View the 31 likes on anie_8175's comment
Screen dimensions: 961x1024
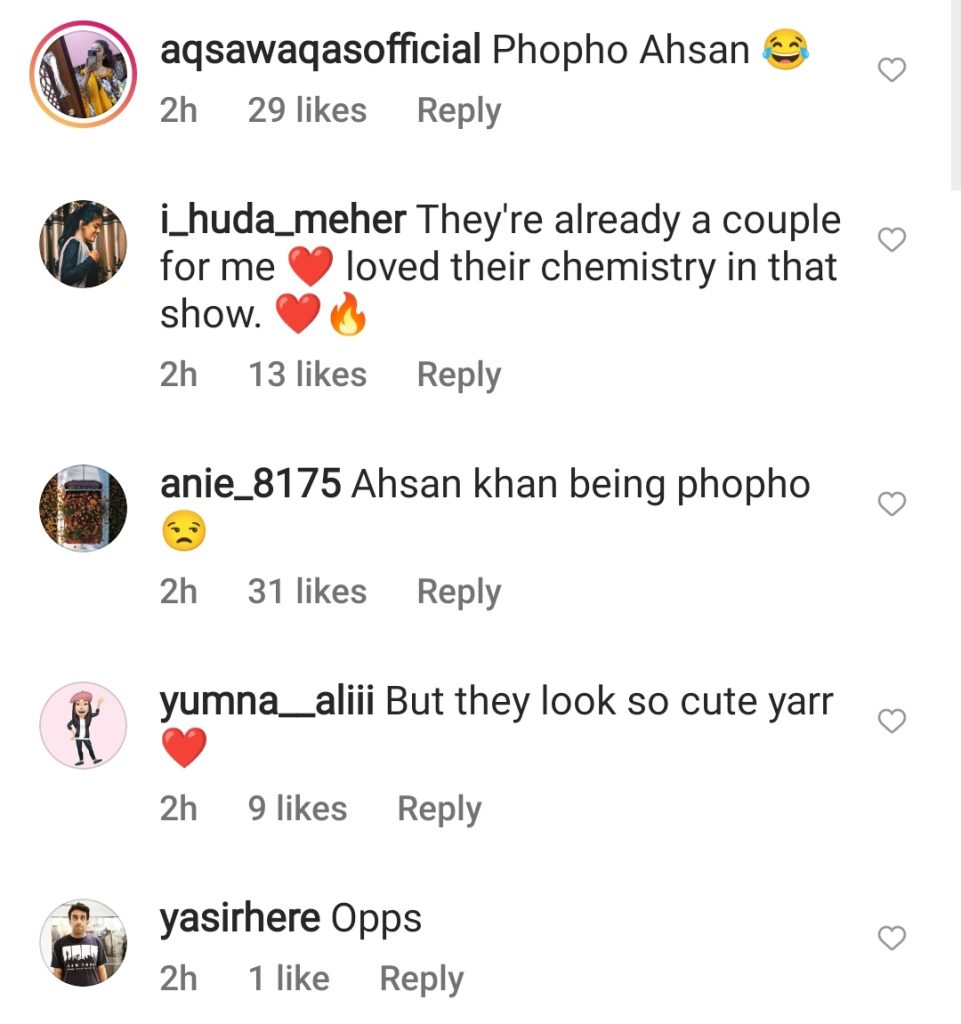[x=307, y=591]
